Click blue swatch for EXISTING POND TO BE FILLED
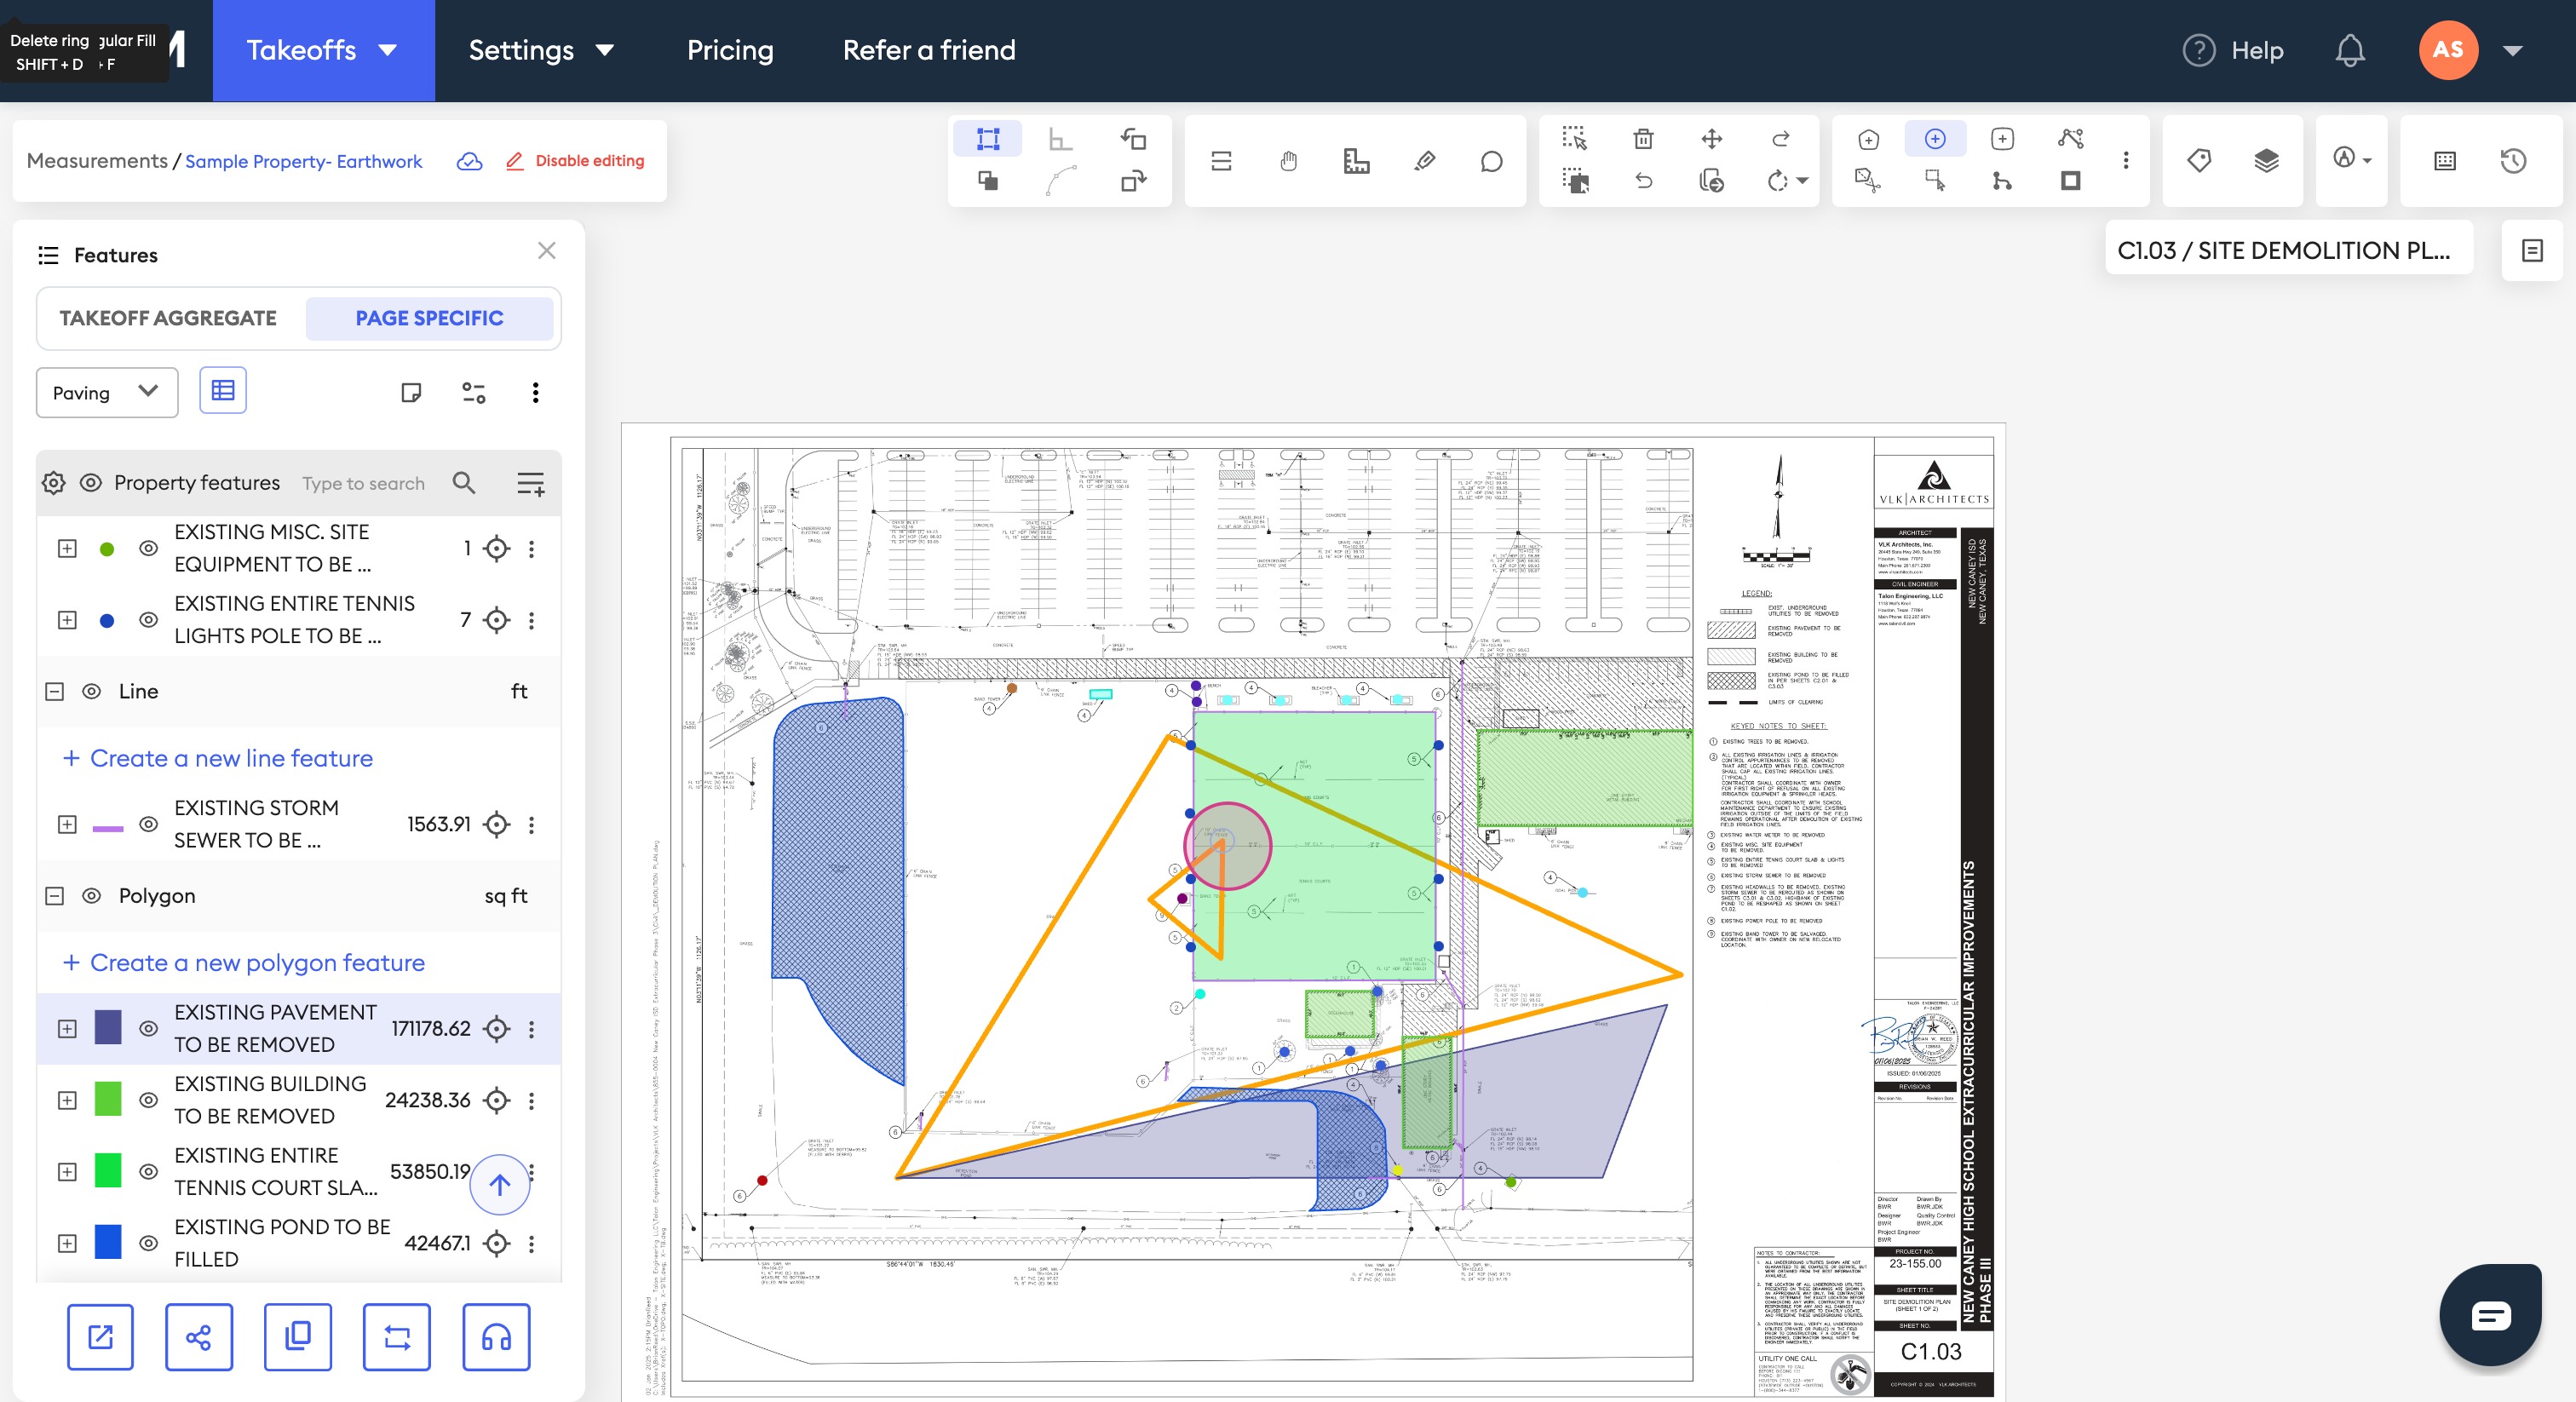 [108, 1243]
